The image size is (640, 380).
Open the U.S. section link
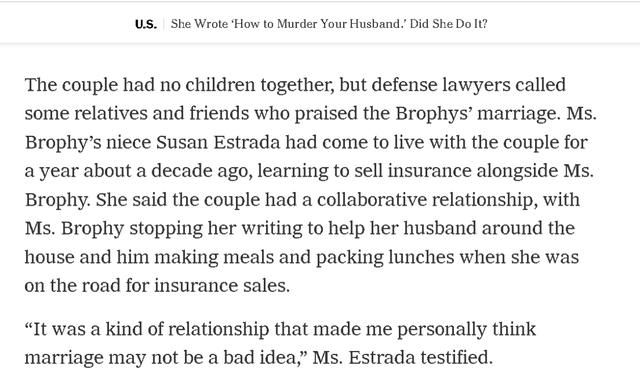pos(146,24)
